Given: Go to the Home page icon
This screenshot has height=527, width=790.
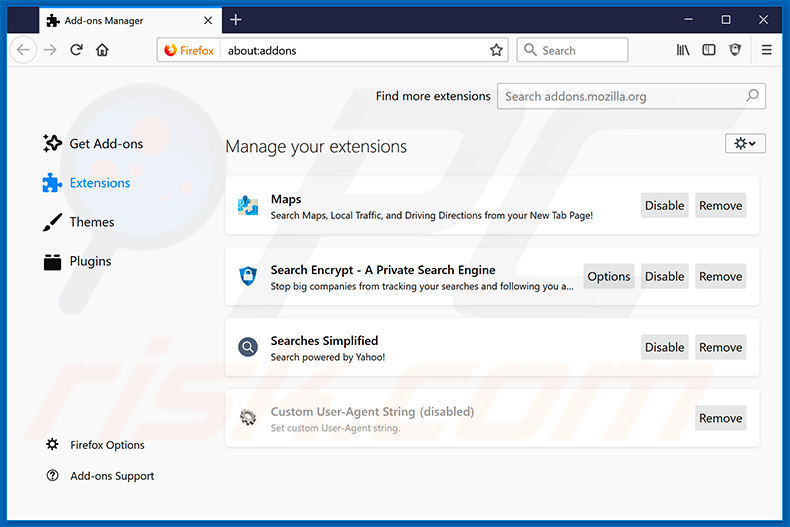Looking at the screenshot, I should coord(102,50).
